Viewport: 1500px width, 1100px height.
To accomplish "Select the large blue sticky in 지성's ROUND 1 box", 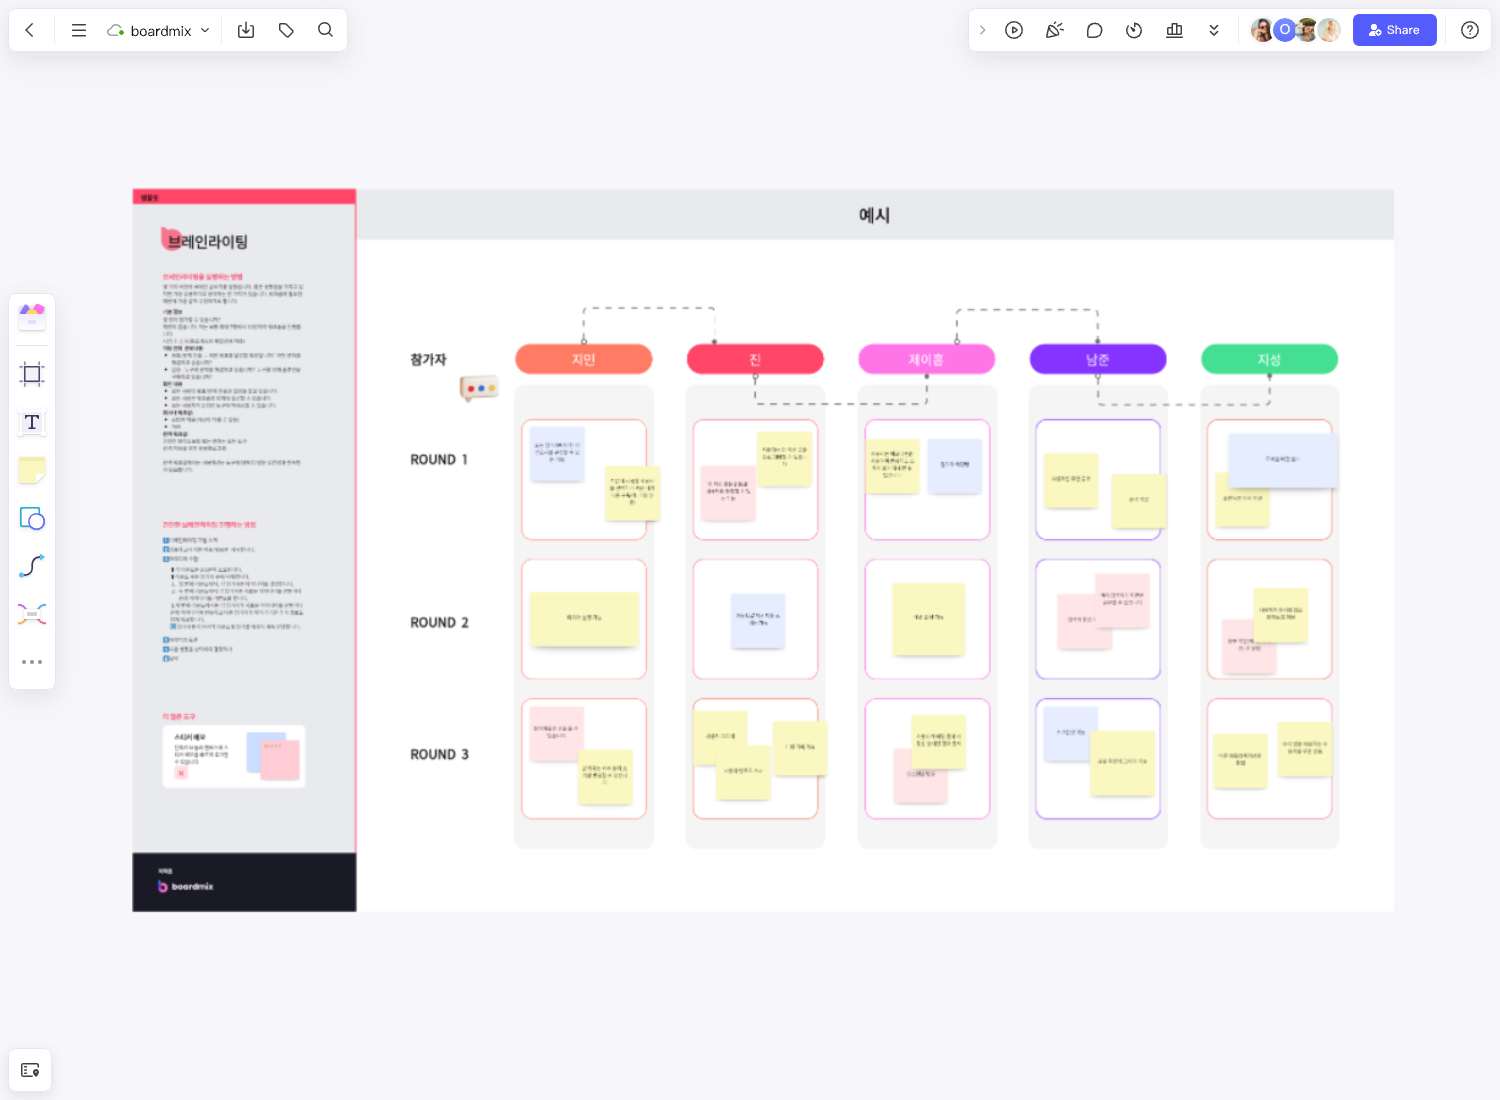I will (1283, 460).
